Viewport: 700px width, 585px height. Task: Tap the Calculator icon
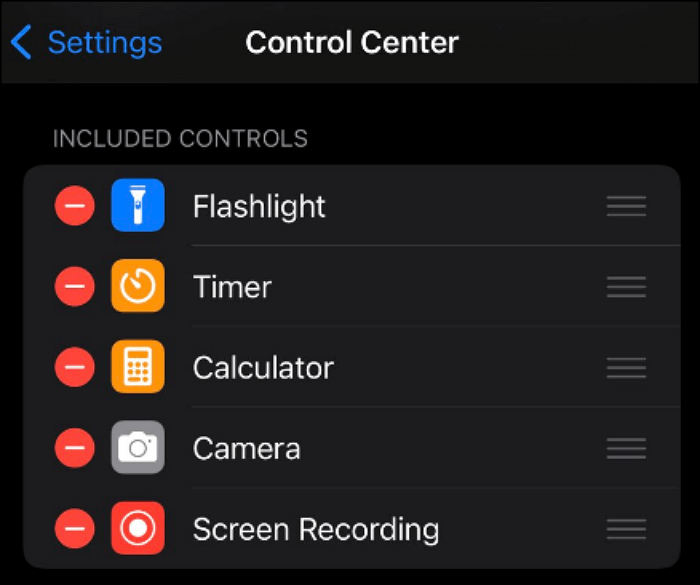click(x=138, y=367)
